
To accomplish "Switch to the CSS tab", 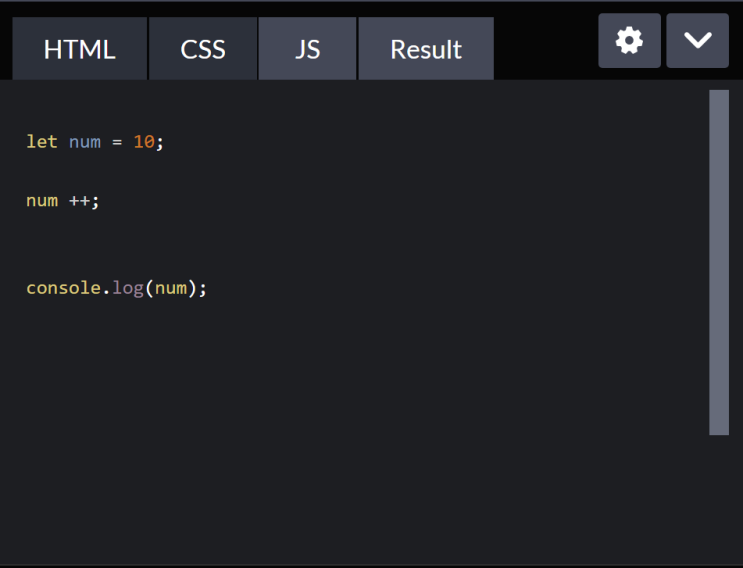I will click(x=203, y=48).
